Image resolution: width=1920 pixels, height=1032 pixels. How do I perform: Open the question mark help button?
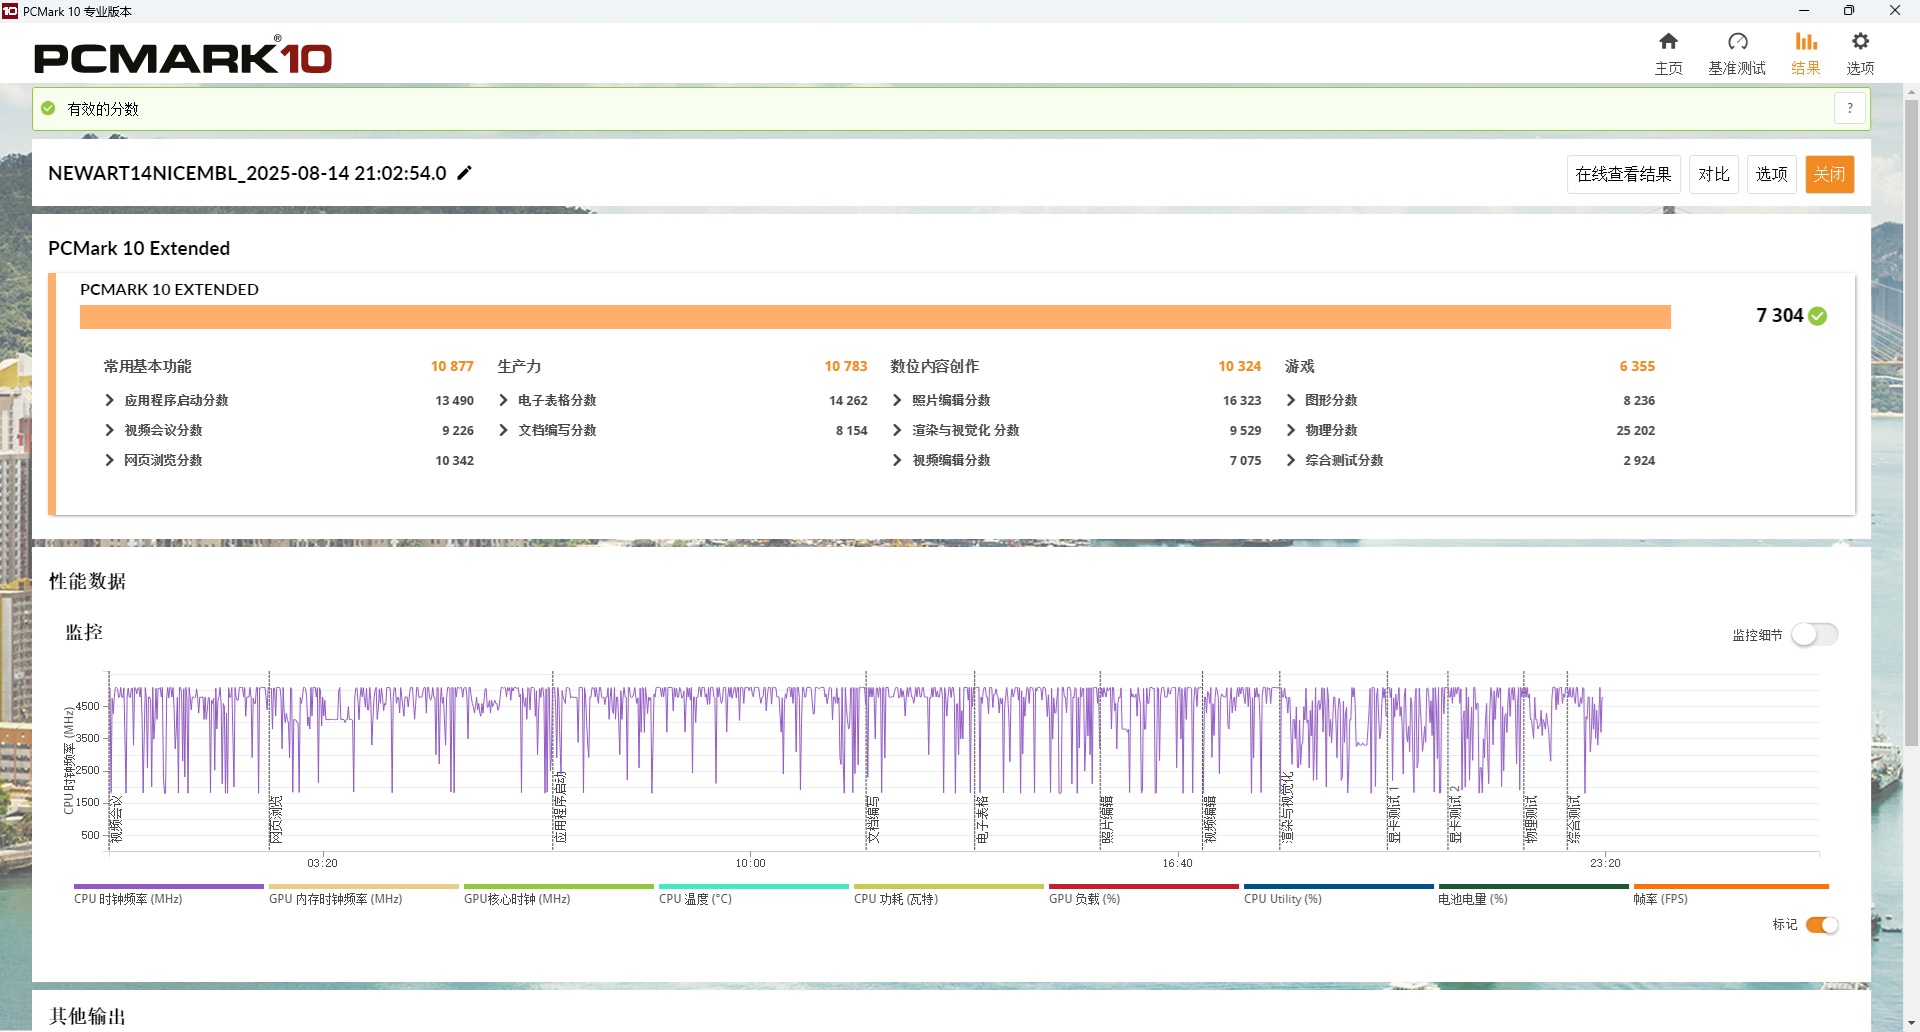(x=1850, y=108)
